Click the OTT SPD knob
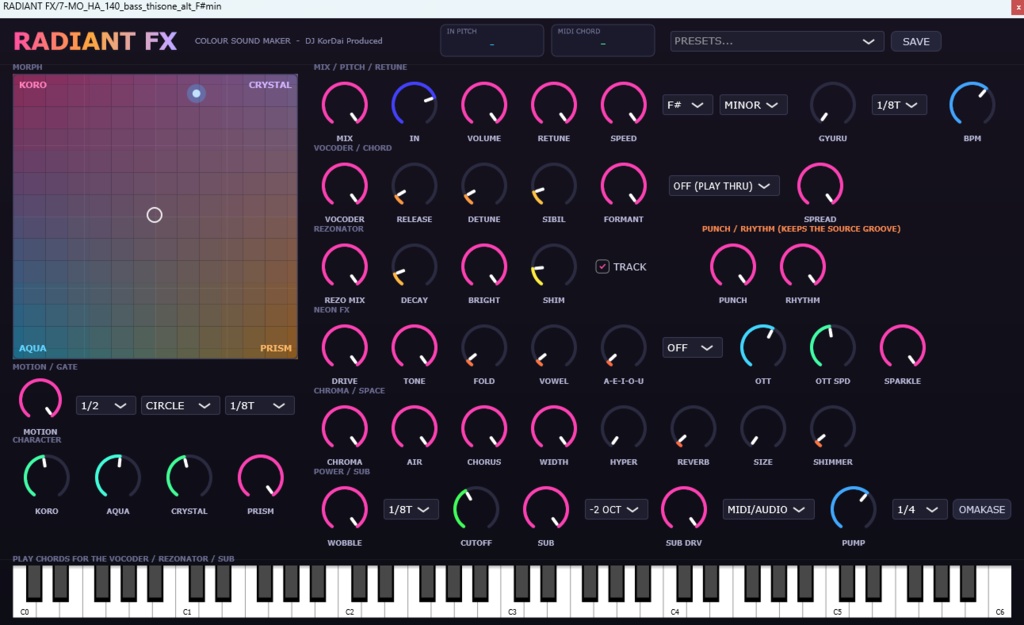 tap(833, 347)
